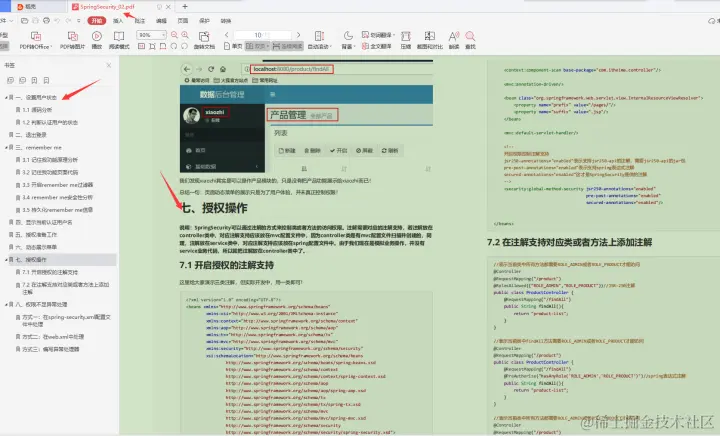The image size is (720, 436).
Task: Switch to the 页面 ribbon tab
Action: [183, 21]
